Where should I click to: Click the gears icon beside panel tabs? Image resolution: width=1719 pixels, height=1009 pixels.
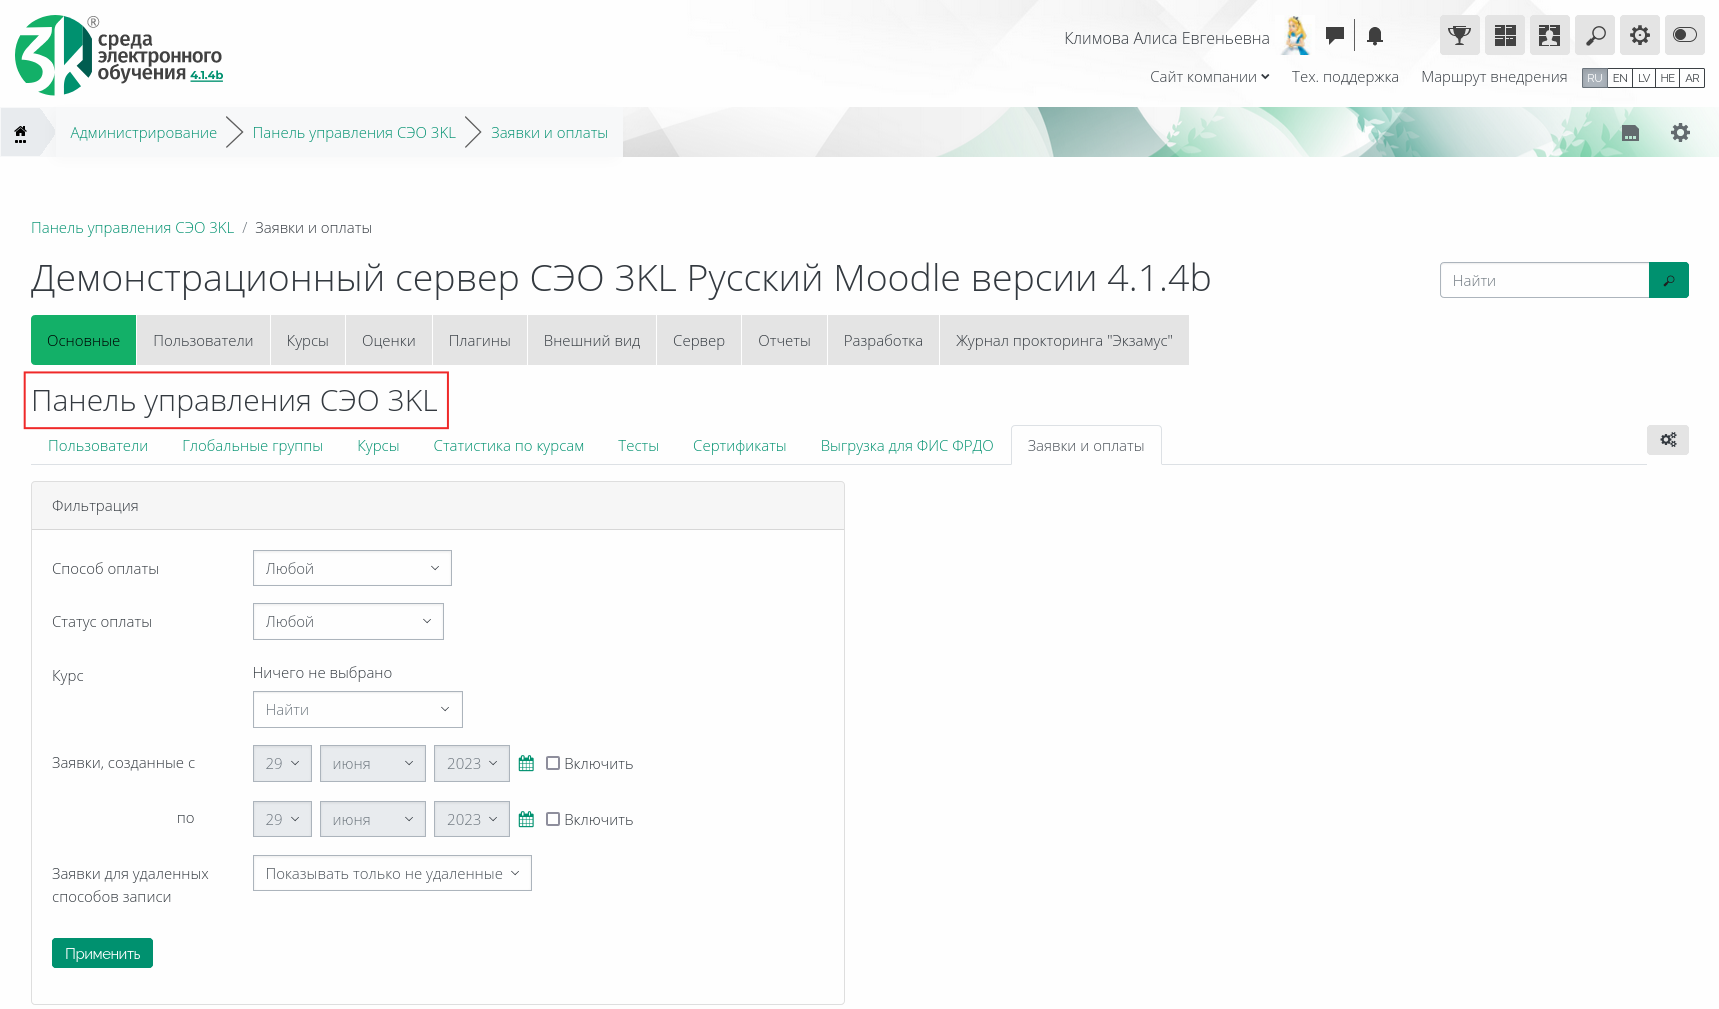1667,440
